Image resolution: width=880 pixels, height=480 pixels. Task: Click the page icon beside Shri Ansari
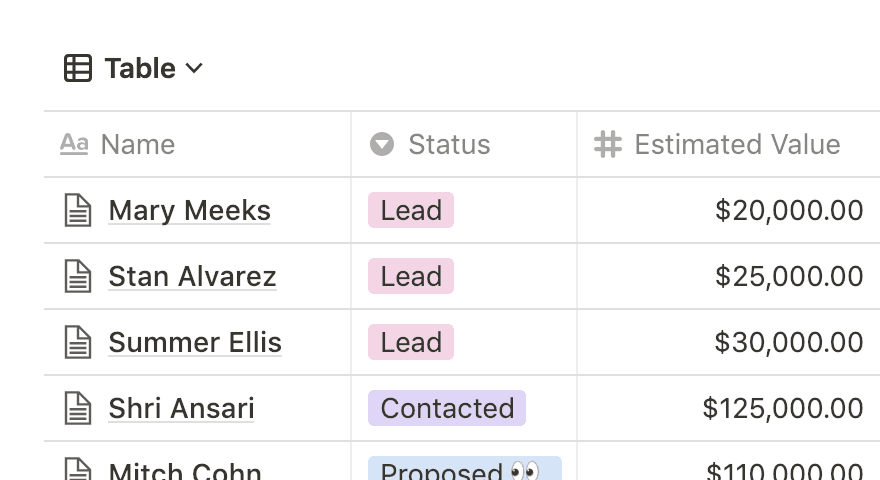[x=78, y=408]
